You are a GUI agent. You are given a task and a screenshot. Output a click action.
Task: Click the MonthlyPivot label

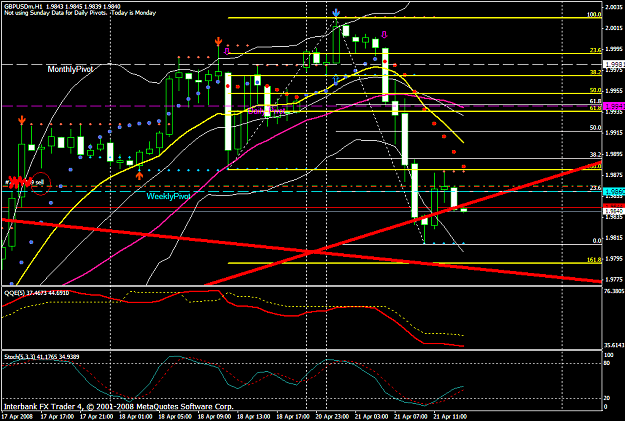[x=70, y=69]
